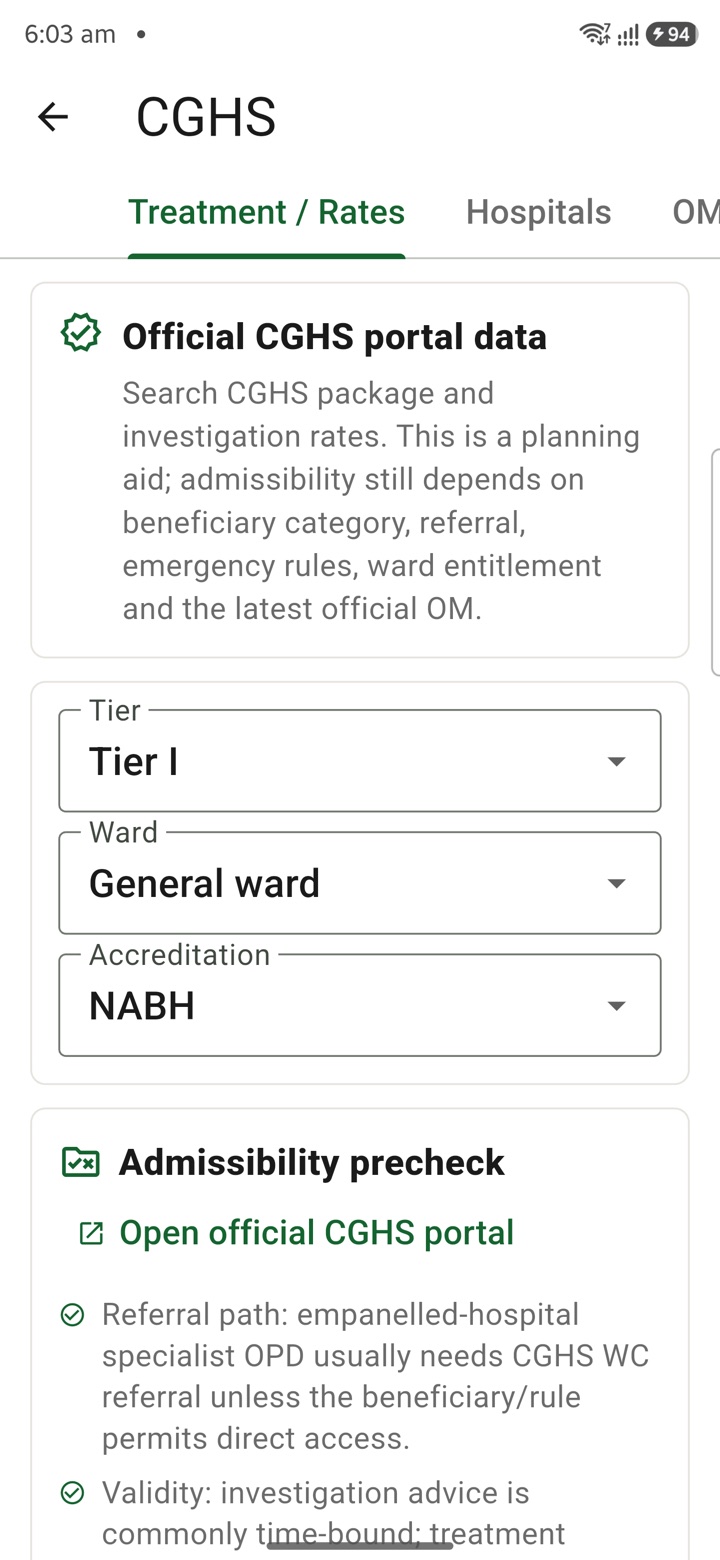Open the Accreditation dropdown showing NABH
Screen dimensions: 720x1560
click(x=360, y=1005)
